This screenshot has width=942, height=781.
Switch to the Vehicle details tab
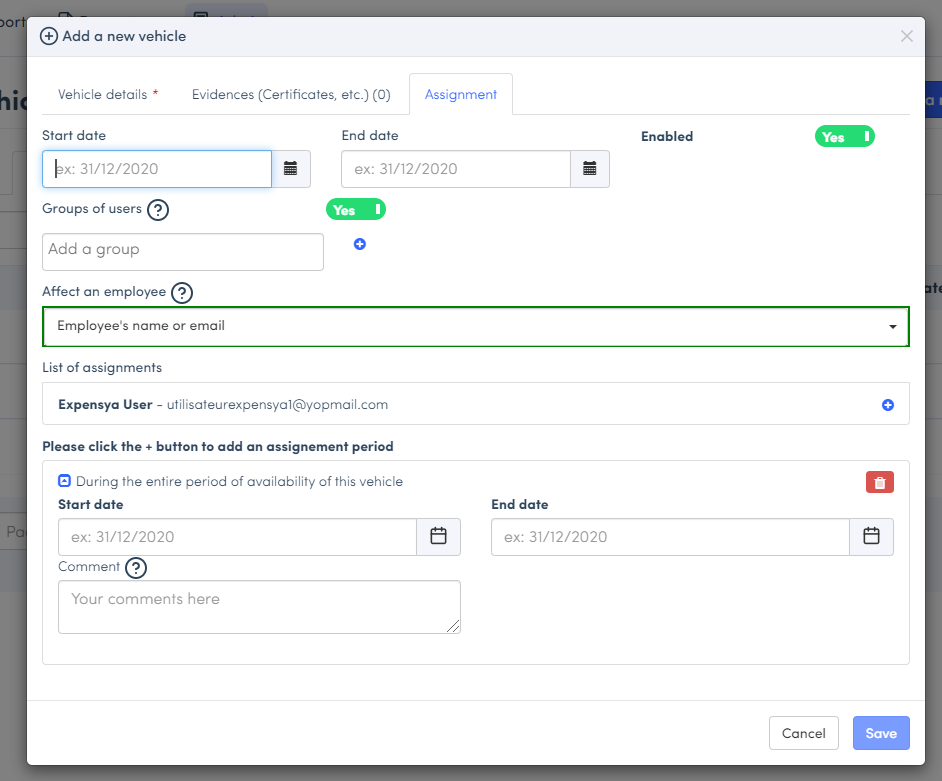pyautogui.click(x=108, y=95)
